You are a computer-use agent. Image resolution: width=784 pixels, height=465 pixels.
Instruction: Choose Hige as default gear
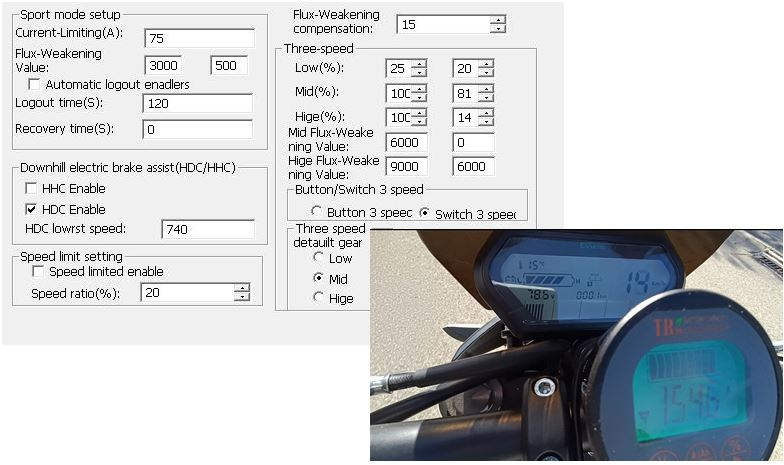[x=319, y=297]
